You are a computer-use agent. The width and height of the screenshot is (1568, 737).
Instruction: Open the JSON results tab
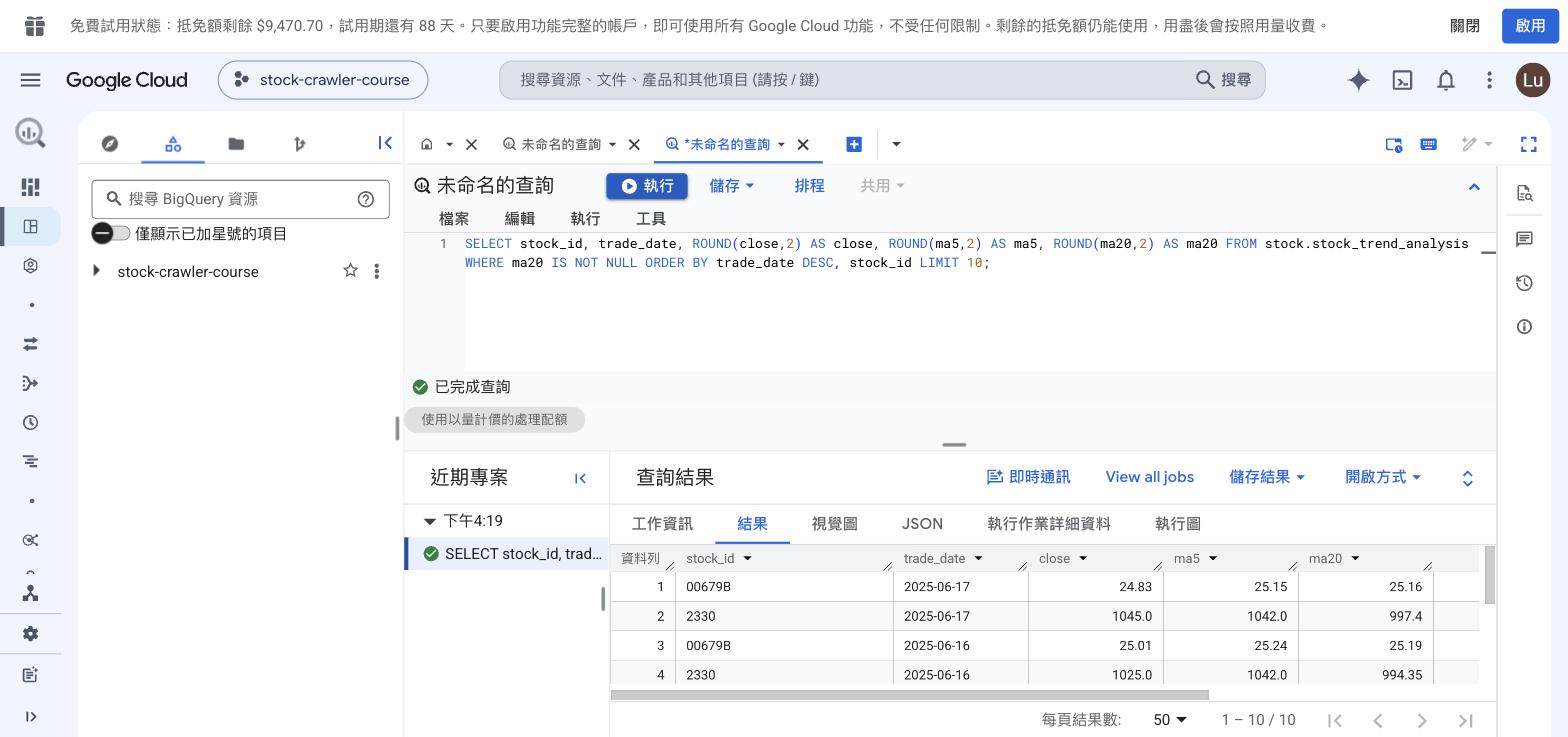[x=922, y=524]
